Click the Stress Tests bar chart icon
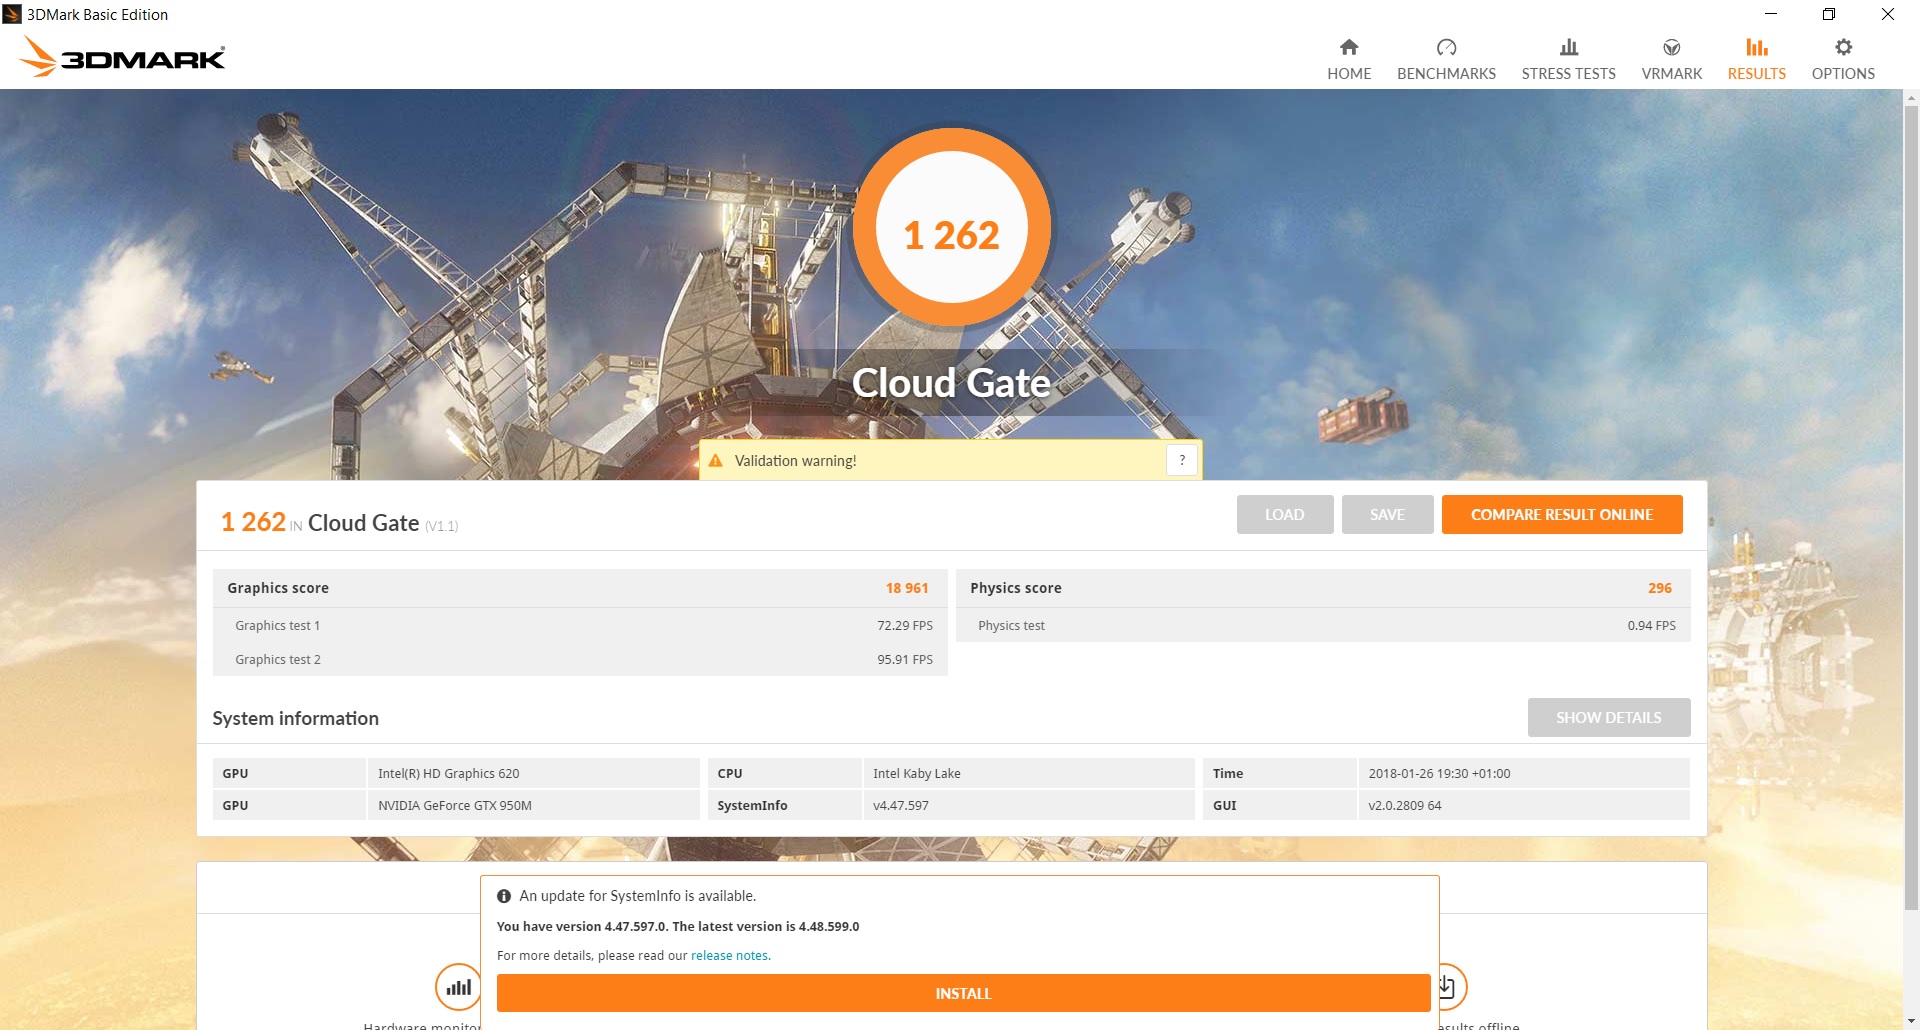The width and height of the screenshot is (1920, 1030). pos(1569,47)
